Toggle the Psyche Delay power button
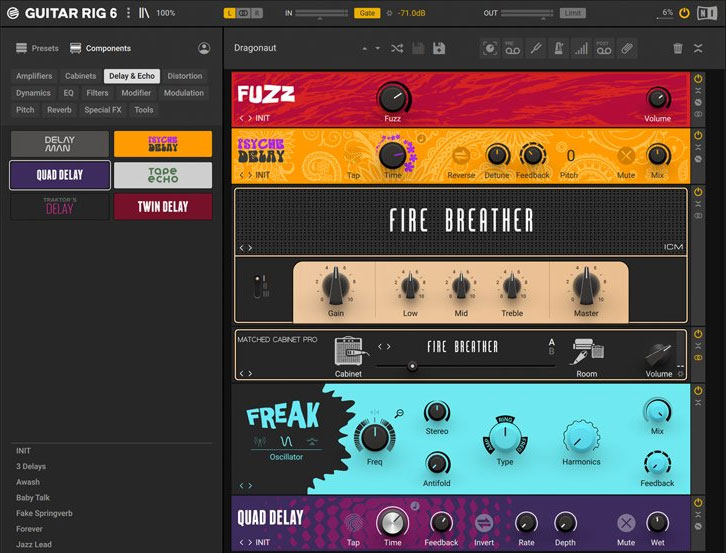The image size is (726, 553). pyautogui.click(x=698, y=135)
